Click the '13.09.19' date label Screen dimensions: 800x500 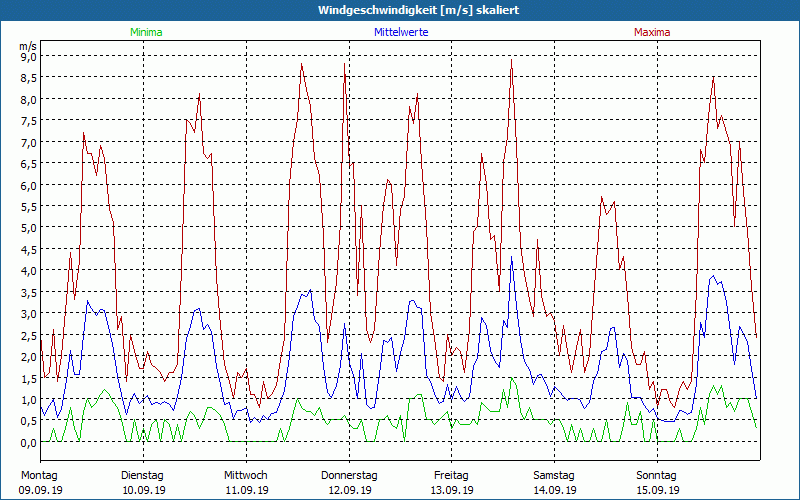click(x=453, y=490)
